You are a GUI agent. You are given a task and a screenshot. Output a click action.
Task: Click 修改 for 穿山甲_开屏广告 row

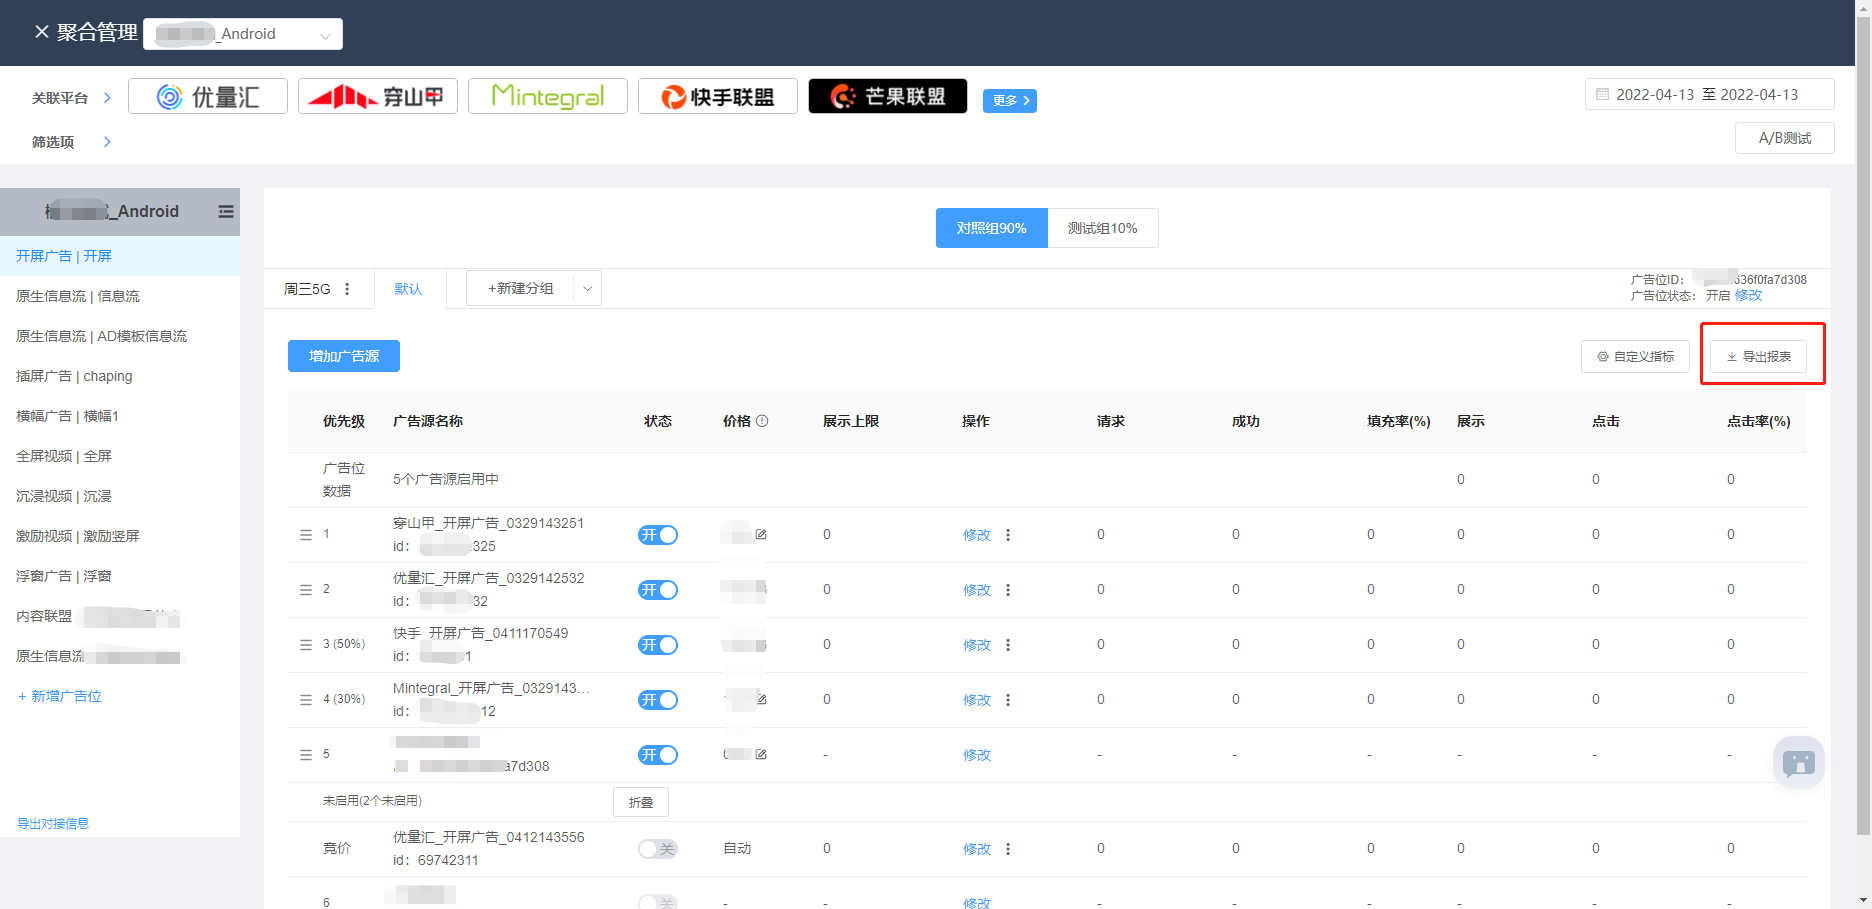977,535
